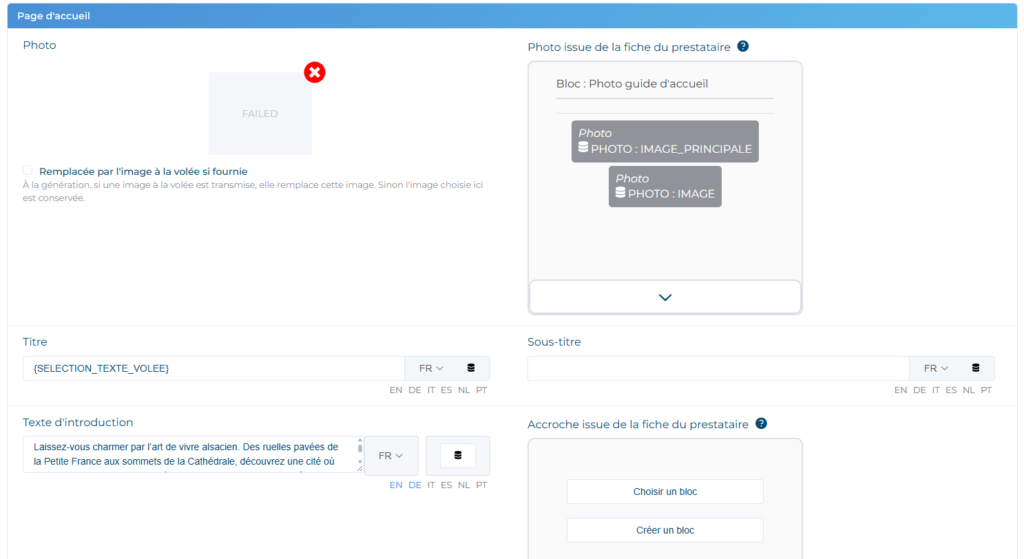Select EN language under Titre

[396, 390]
